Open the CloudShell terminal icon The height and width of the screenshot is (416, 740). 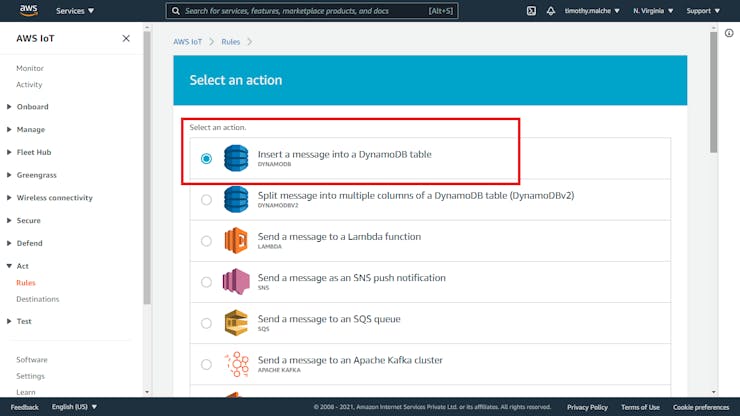click(x=531, y=11)
